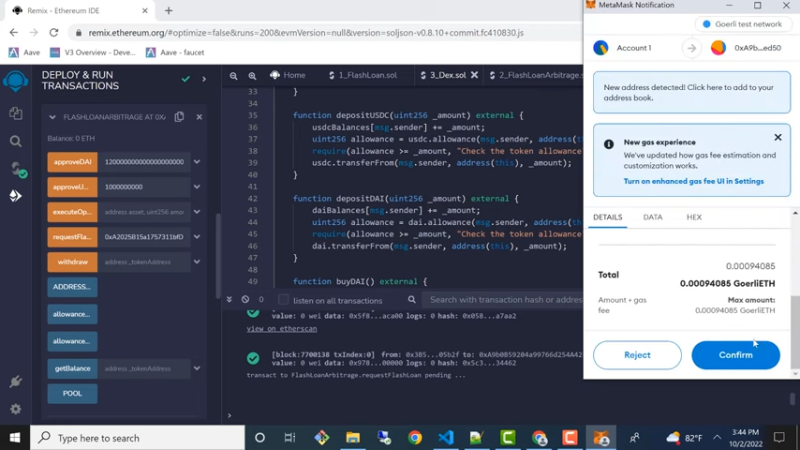
Task: Expand withdraw parameters chevron
Action: pos(197,262)
